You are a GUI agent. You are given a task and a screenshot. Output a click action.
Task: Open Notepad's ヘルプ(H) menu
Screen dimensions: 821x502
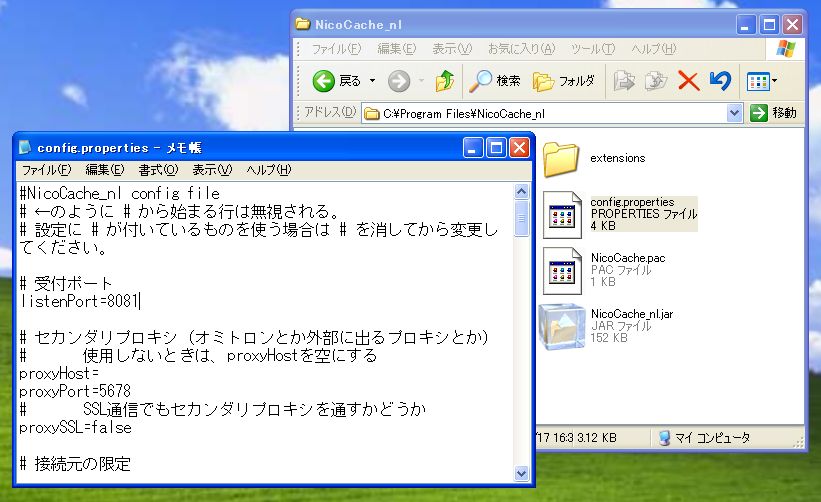(269, 170)
